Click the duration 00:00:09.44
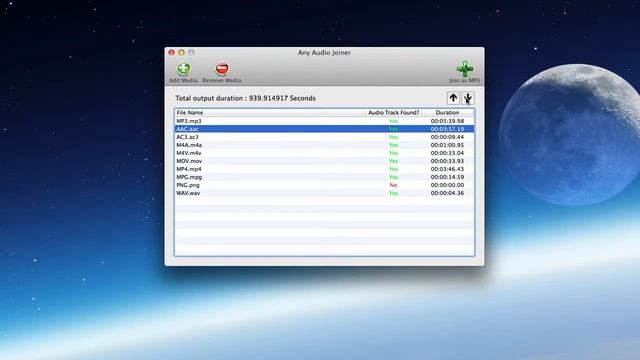 [447, 137]
